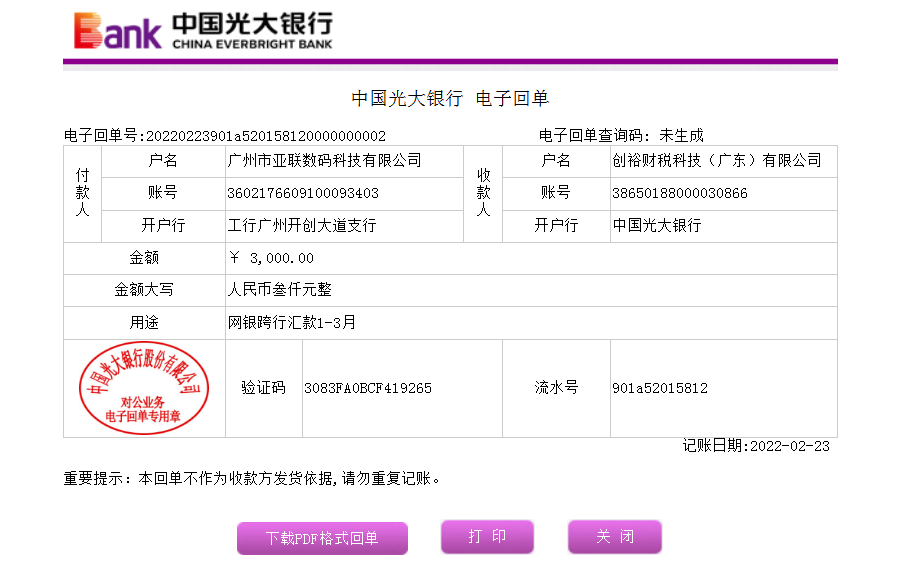Viewport: 899px width, 568px height.
Task: Select serial number 901a52015812
Action: pos(660,389)
